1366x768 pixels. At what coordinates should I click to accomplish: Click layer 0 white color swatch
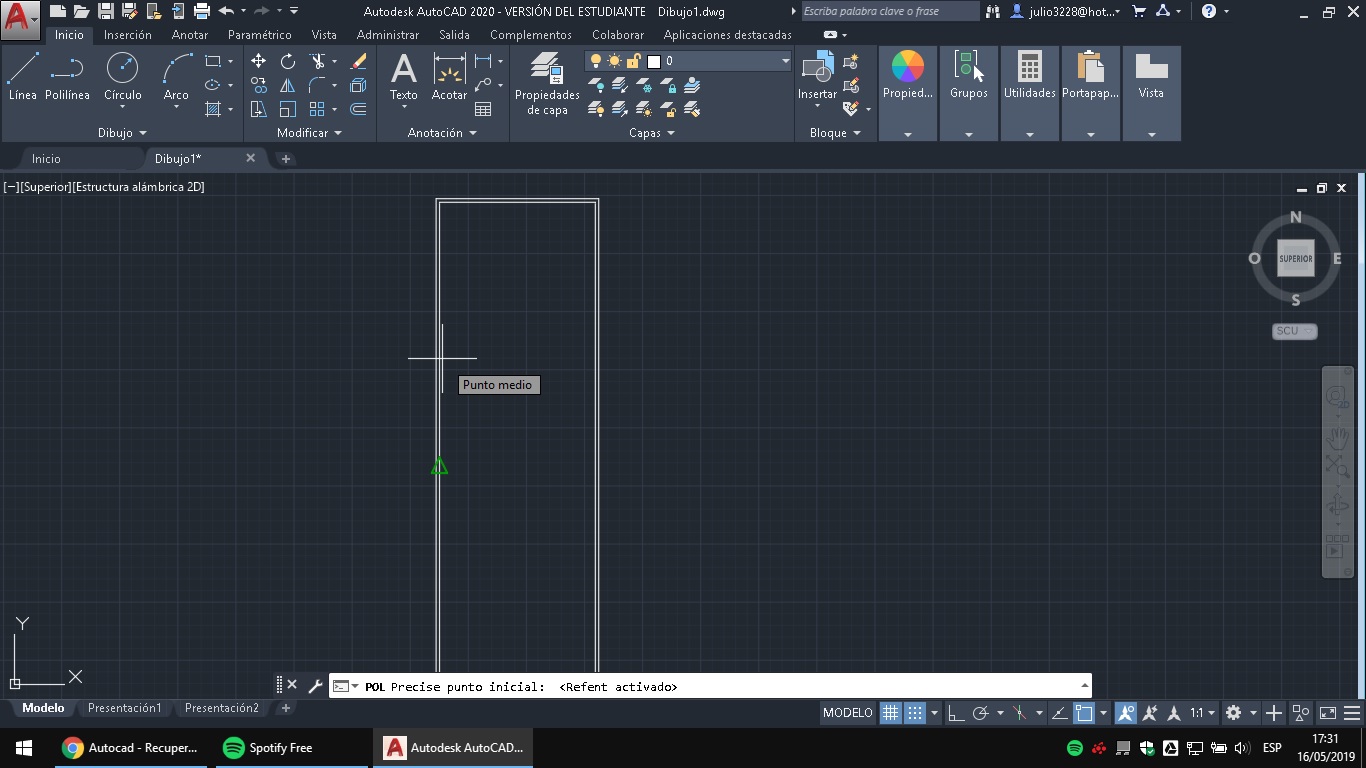click(x=654, y=61)
